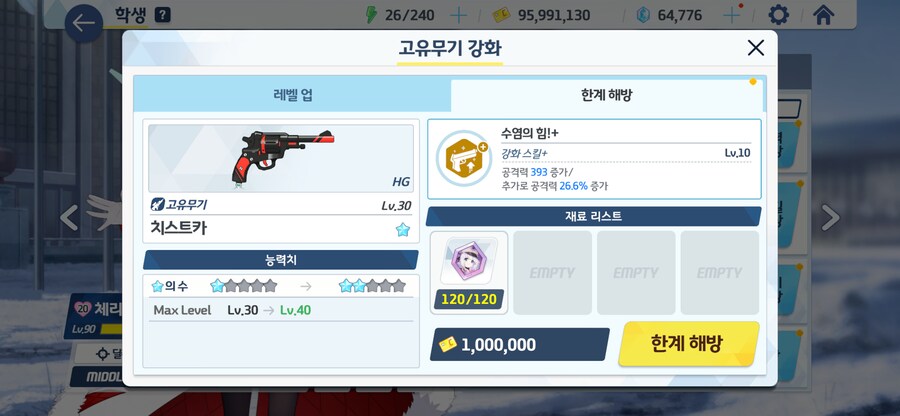Buy pyroxene with the plus next to 64,776
This screenshot has height=416, width=900.
click(x=732, y=15)
